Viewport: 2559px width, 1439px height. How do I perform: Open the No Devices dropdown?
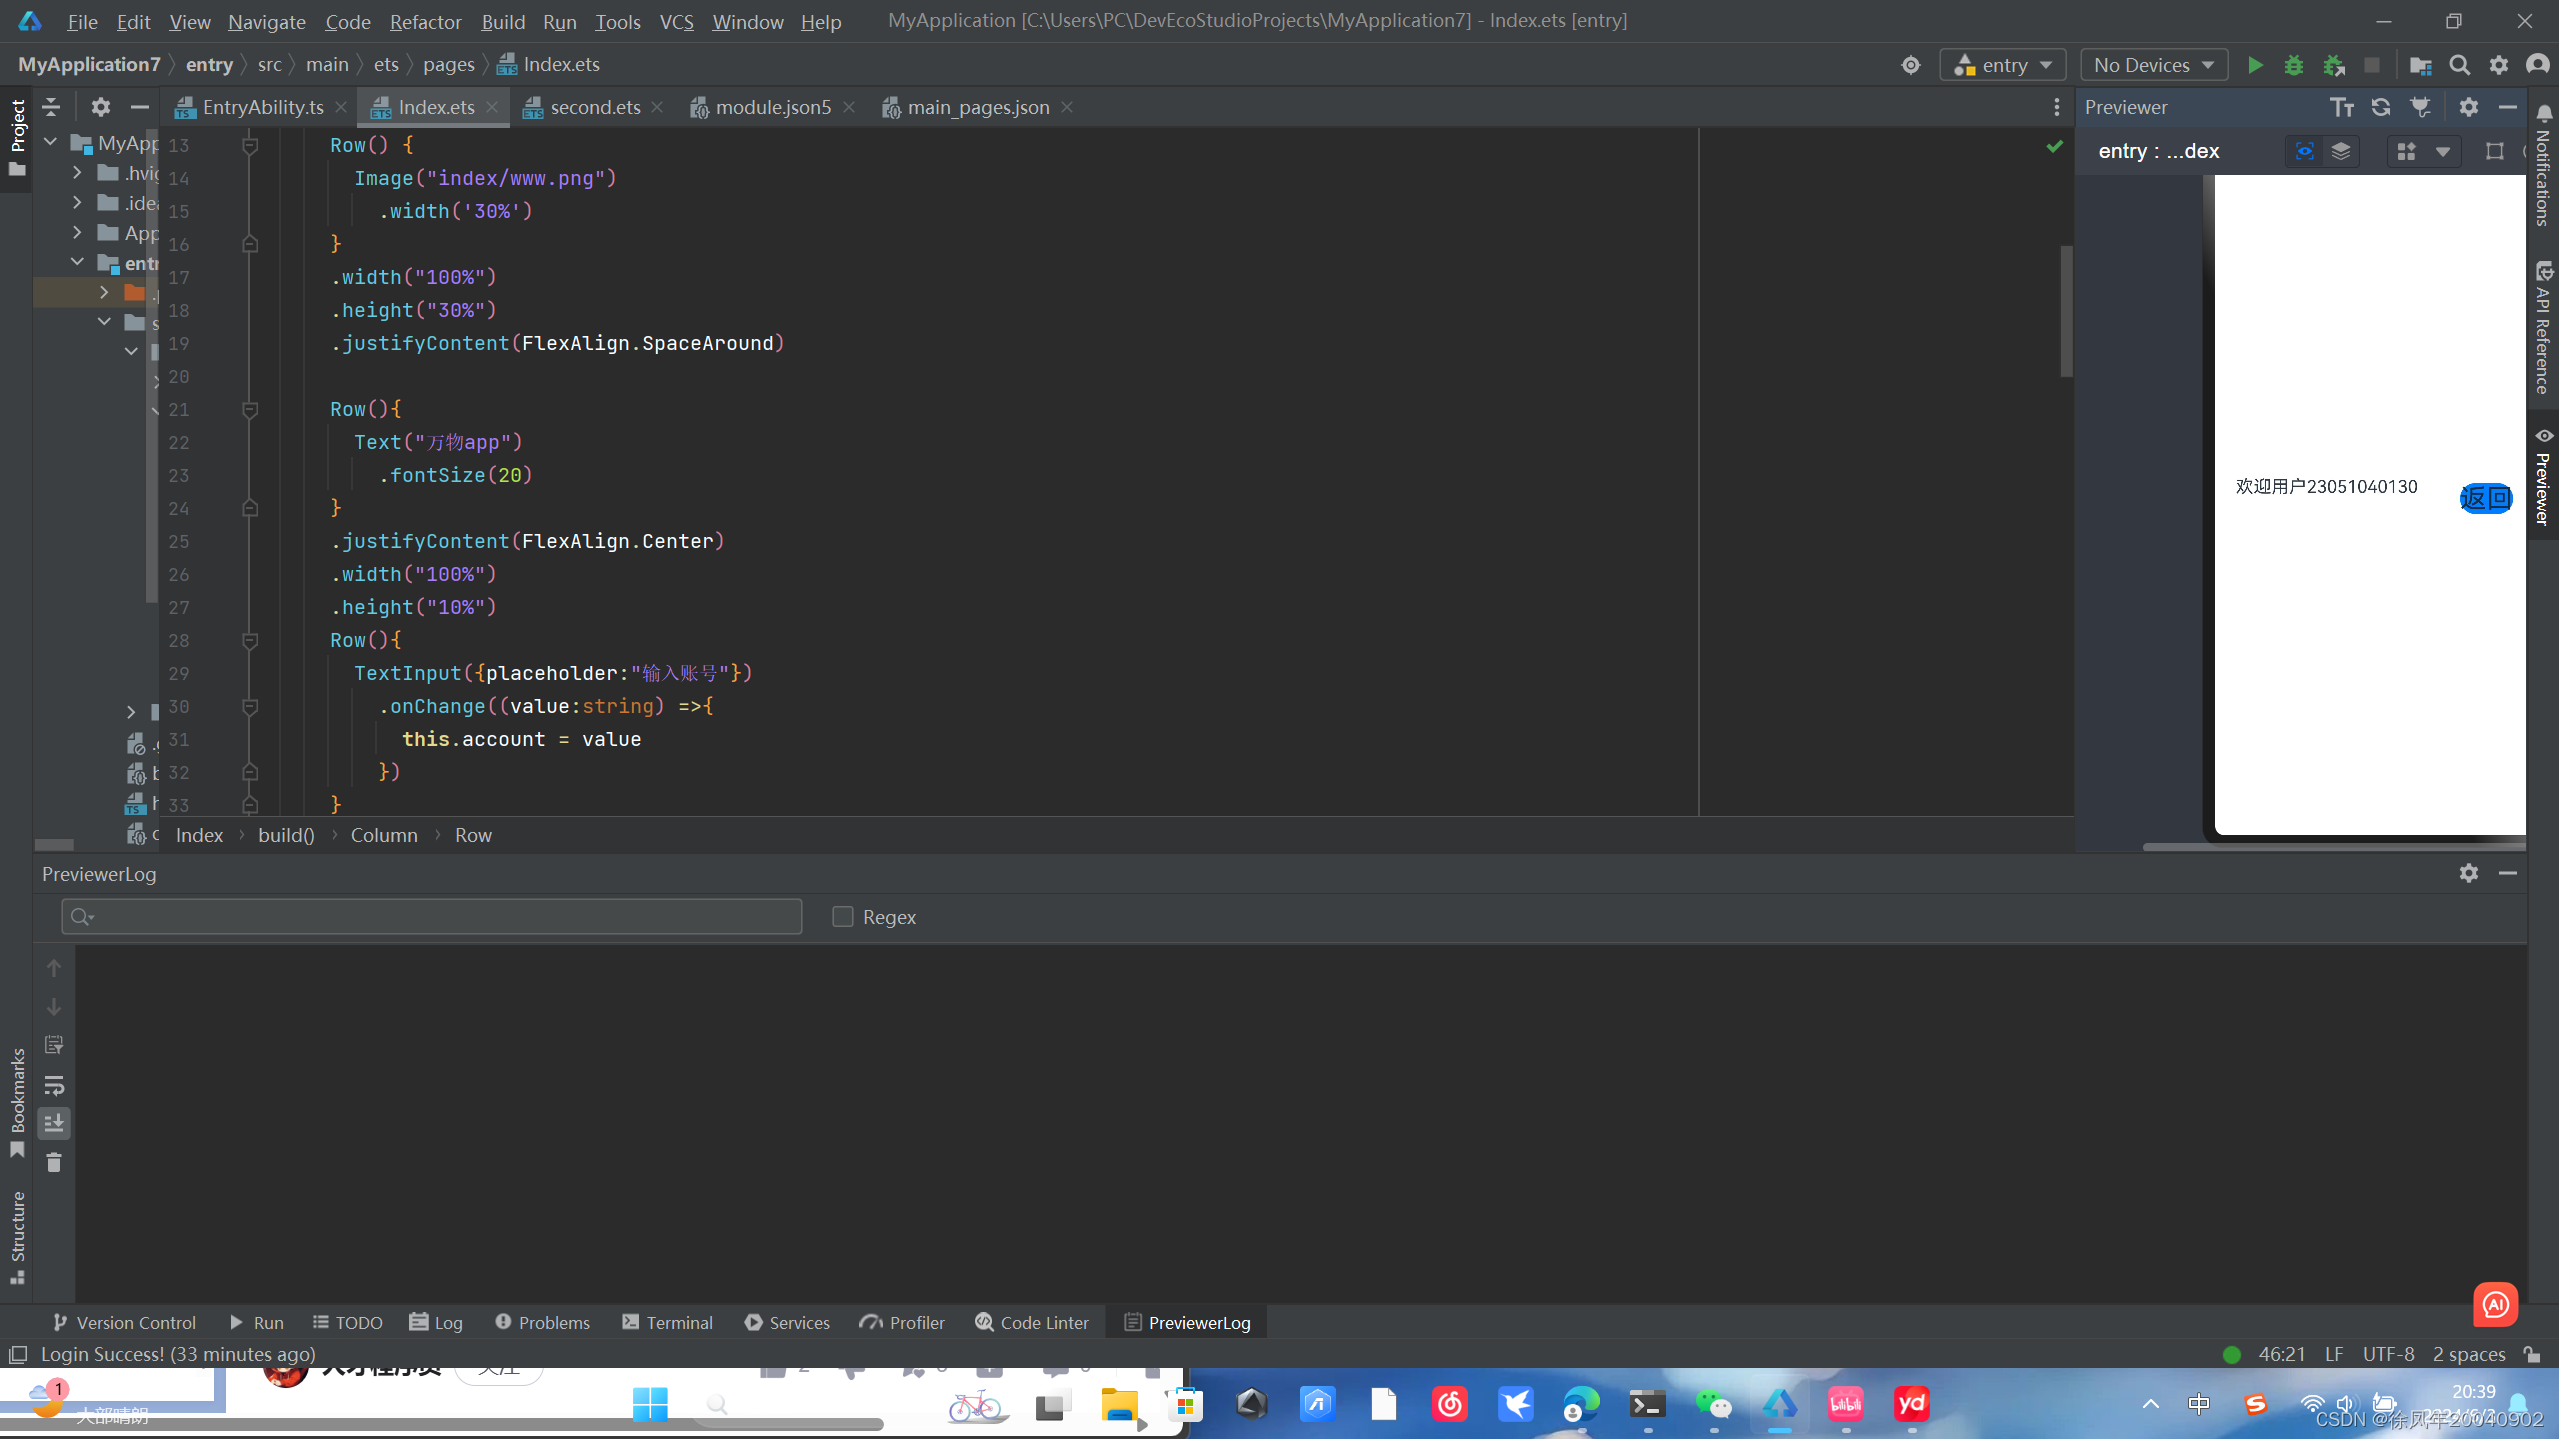(2153, 65)
